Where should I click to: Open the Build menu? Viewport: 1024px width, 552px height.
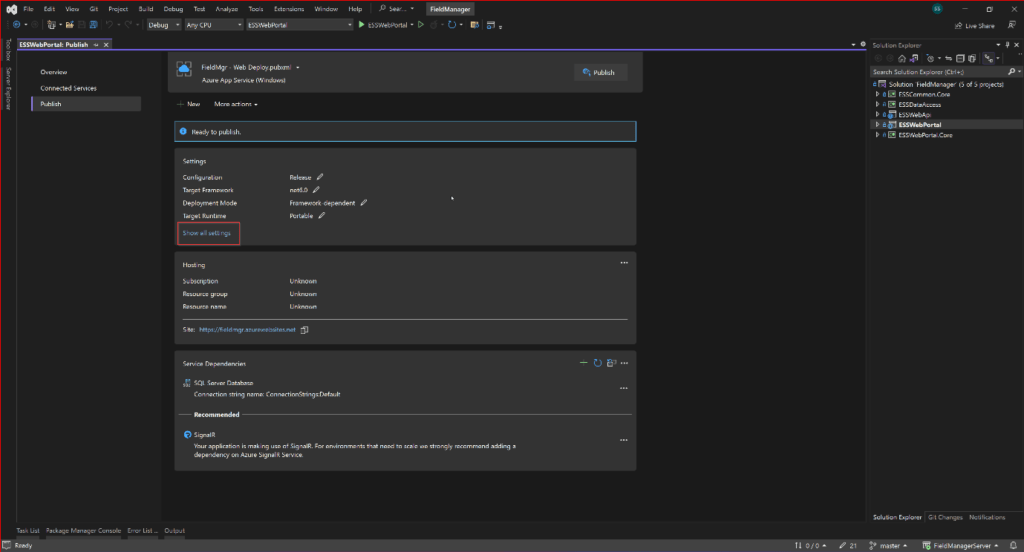click(146, 9)
